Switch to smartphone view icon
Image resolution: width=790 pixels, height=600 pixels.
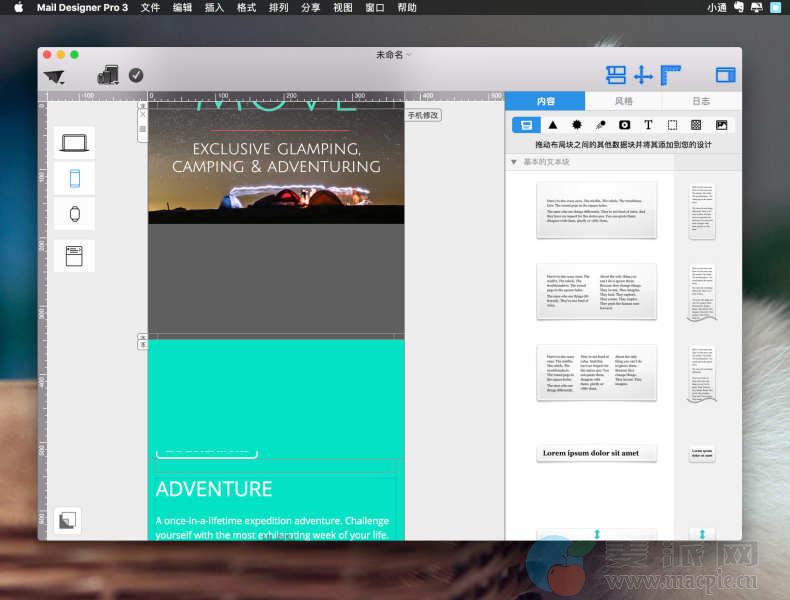74,178
